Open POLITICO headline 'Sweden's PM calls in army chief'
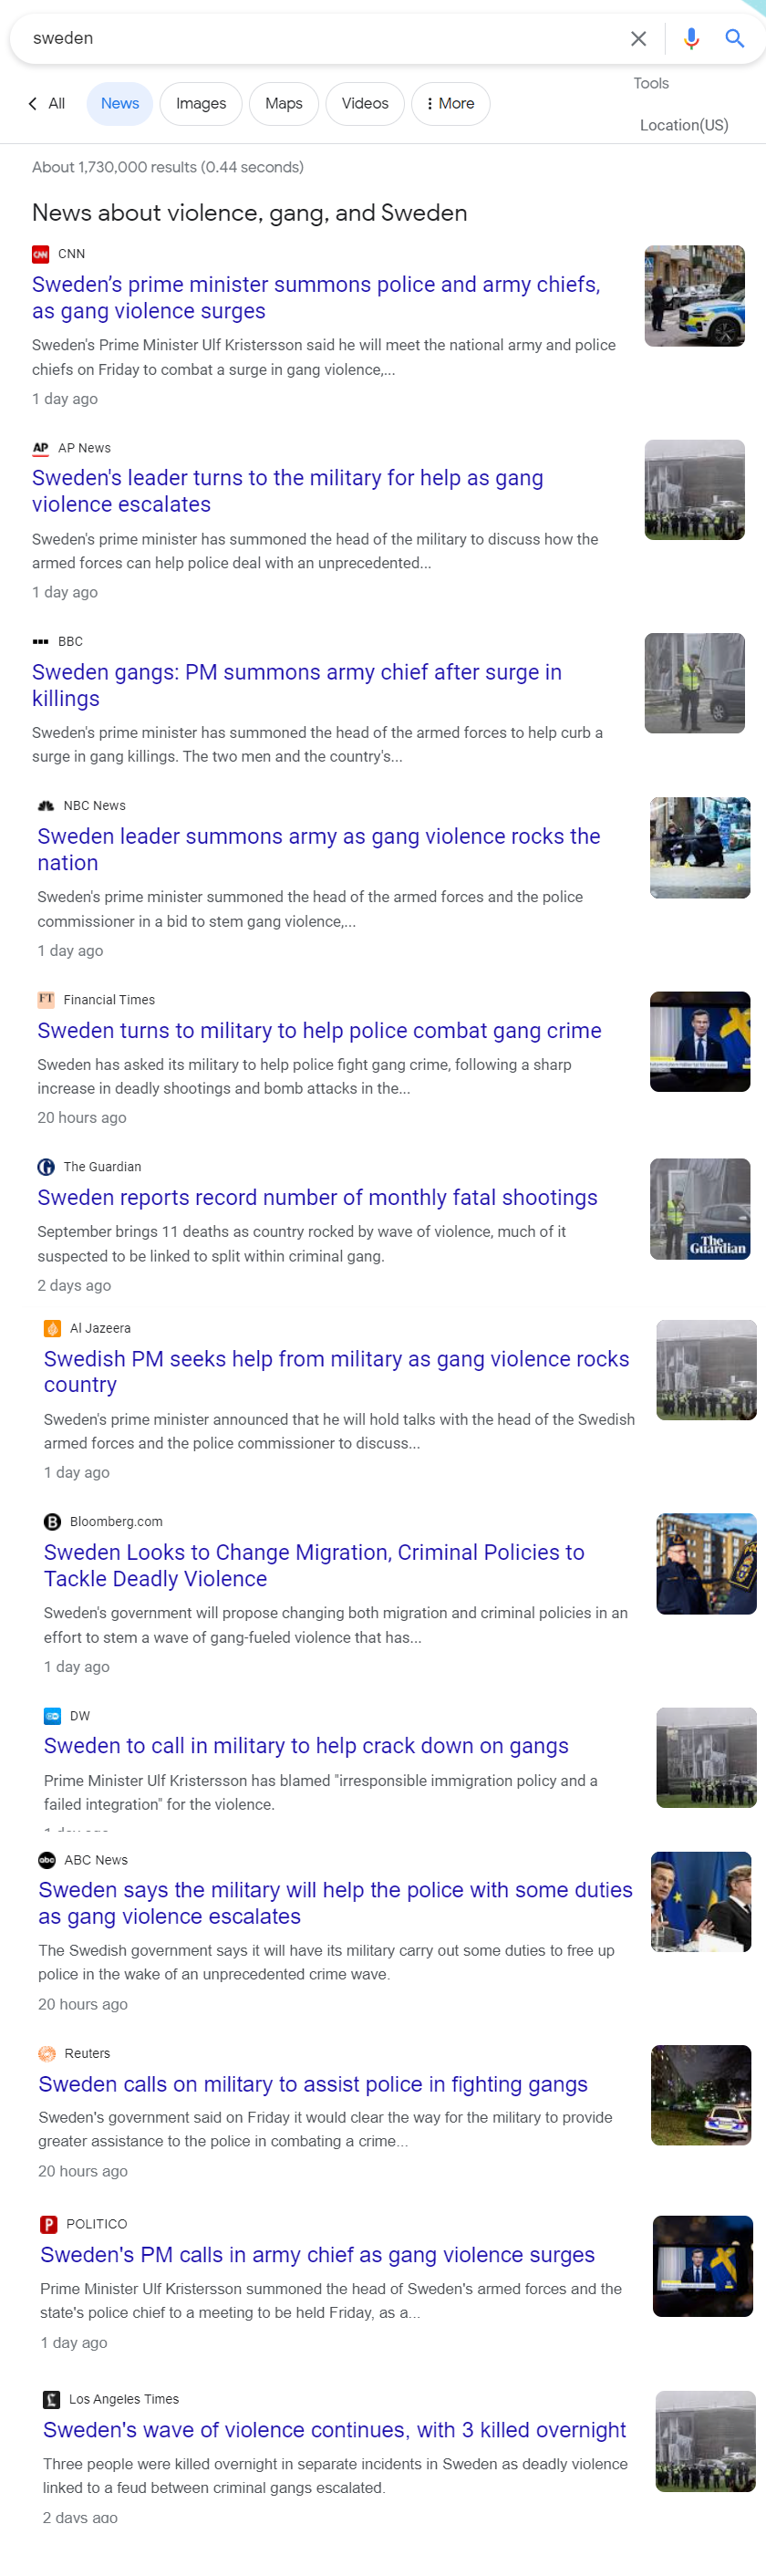 [317, 2254]
